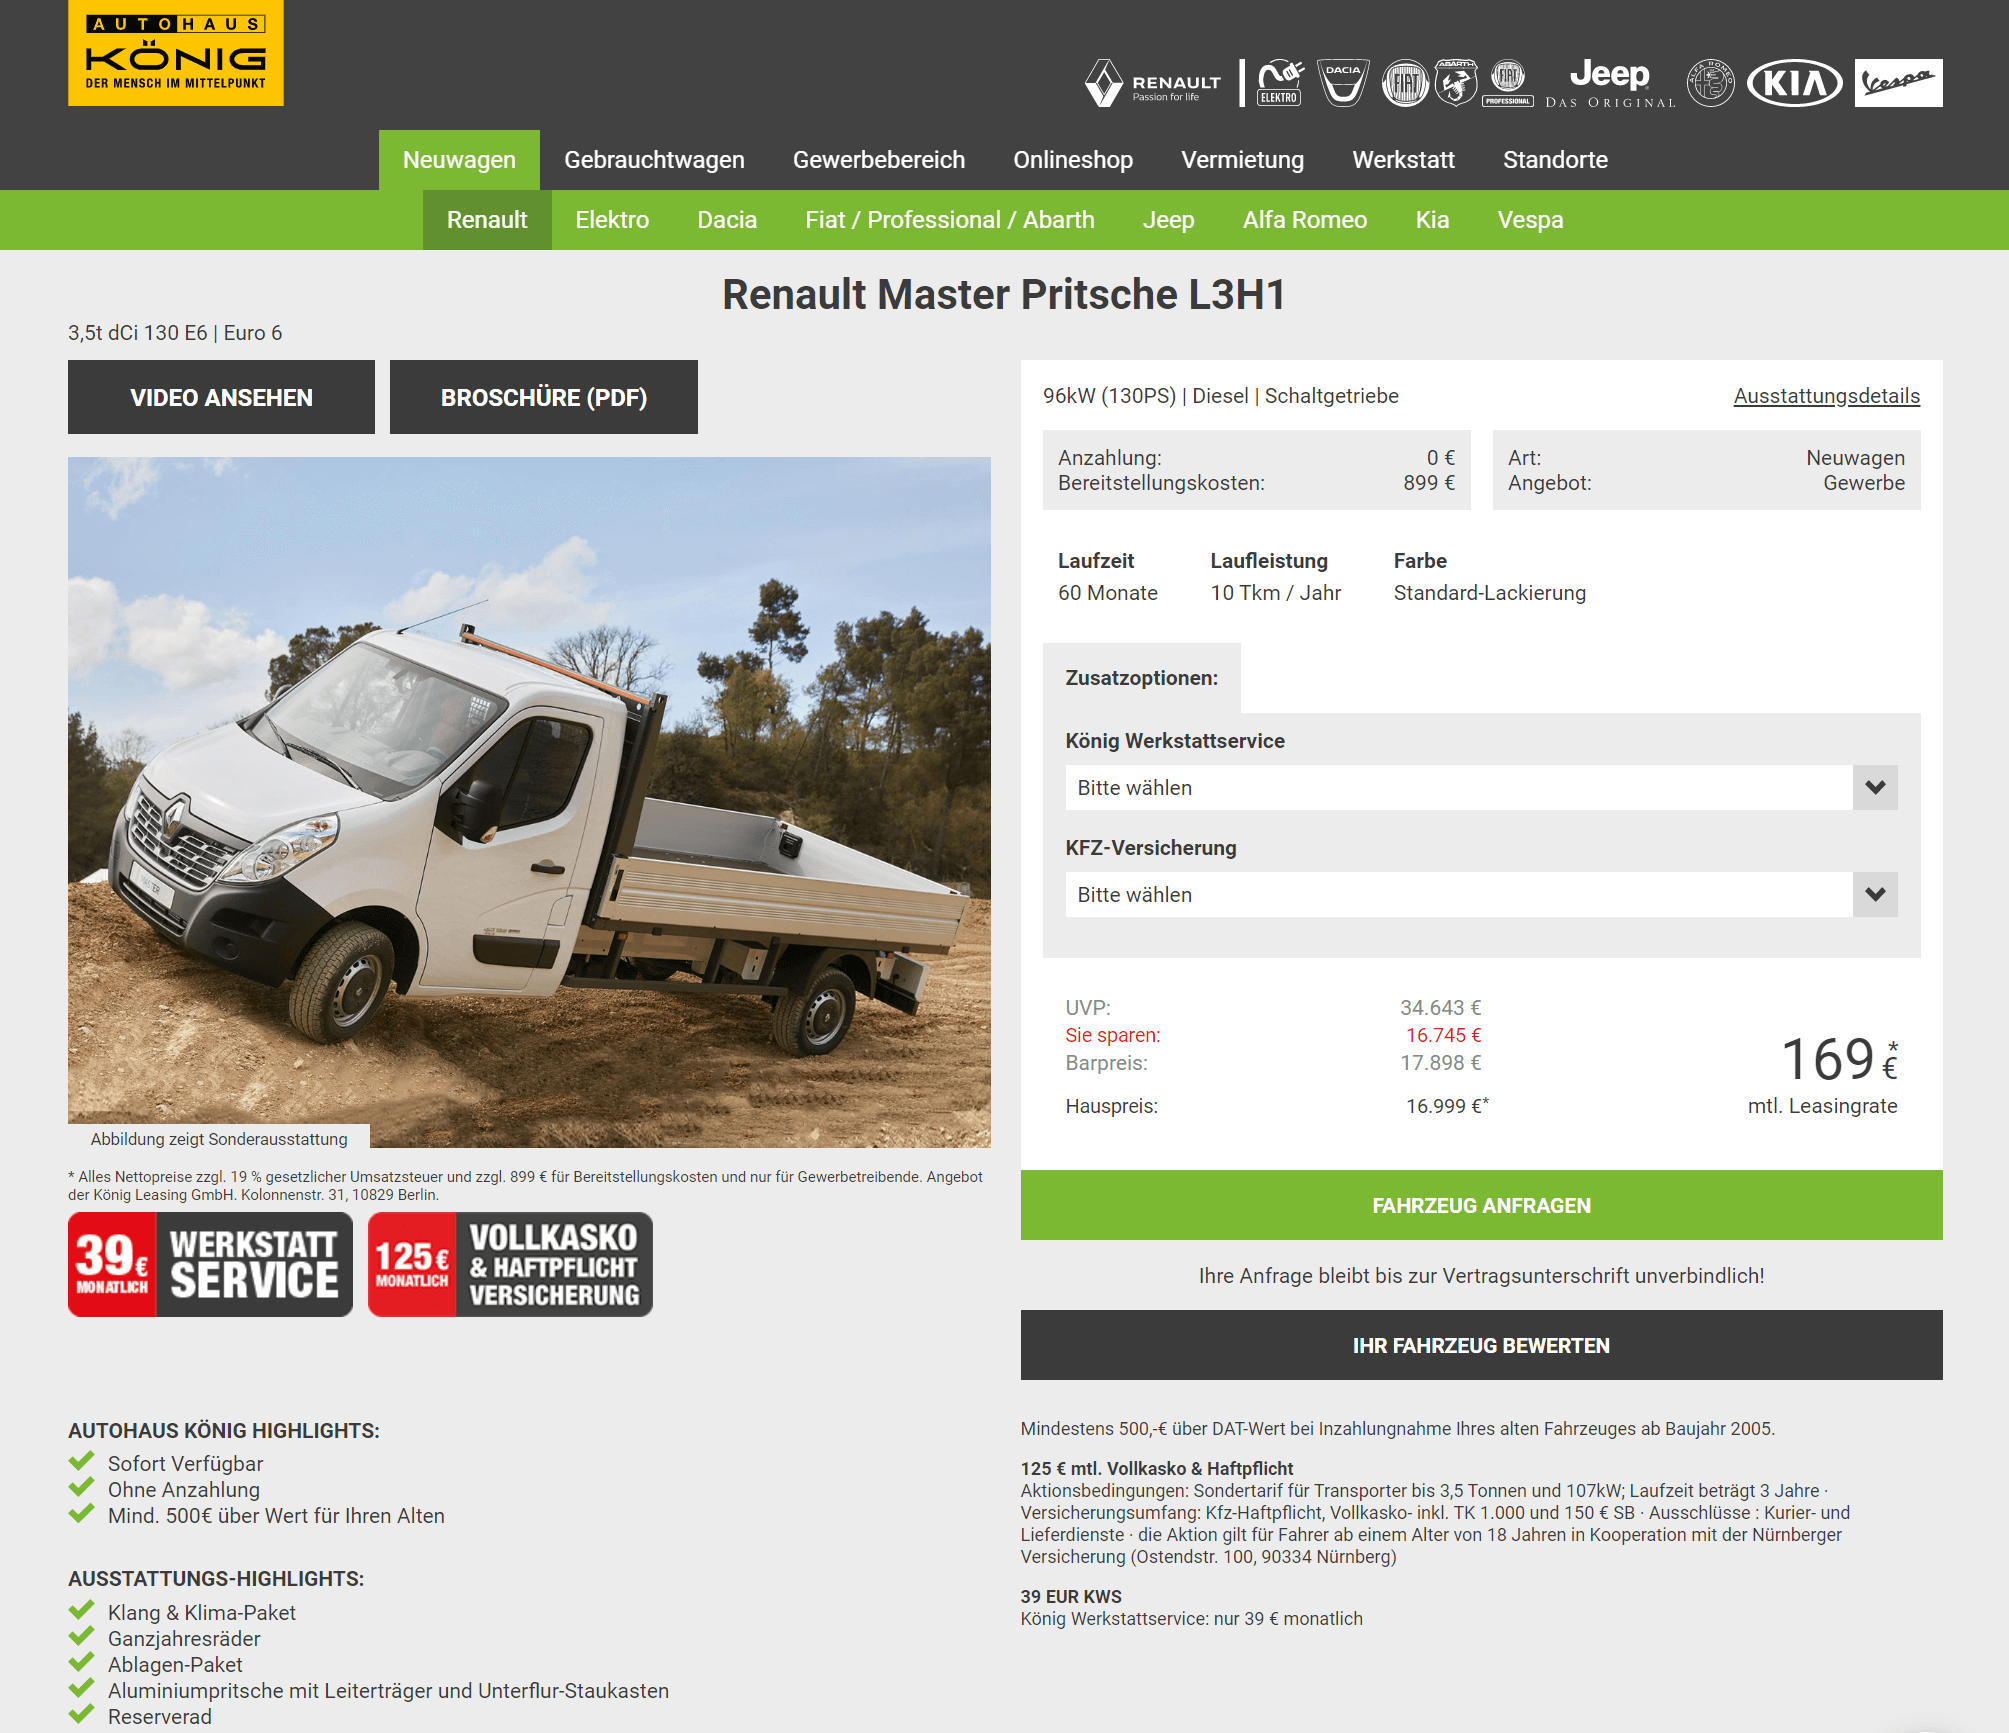Open the Neuwagen main menu tab
2009x1733 pixels.
click(459, 160)
